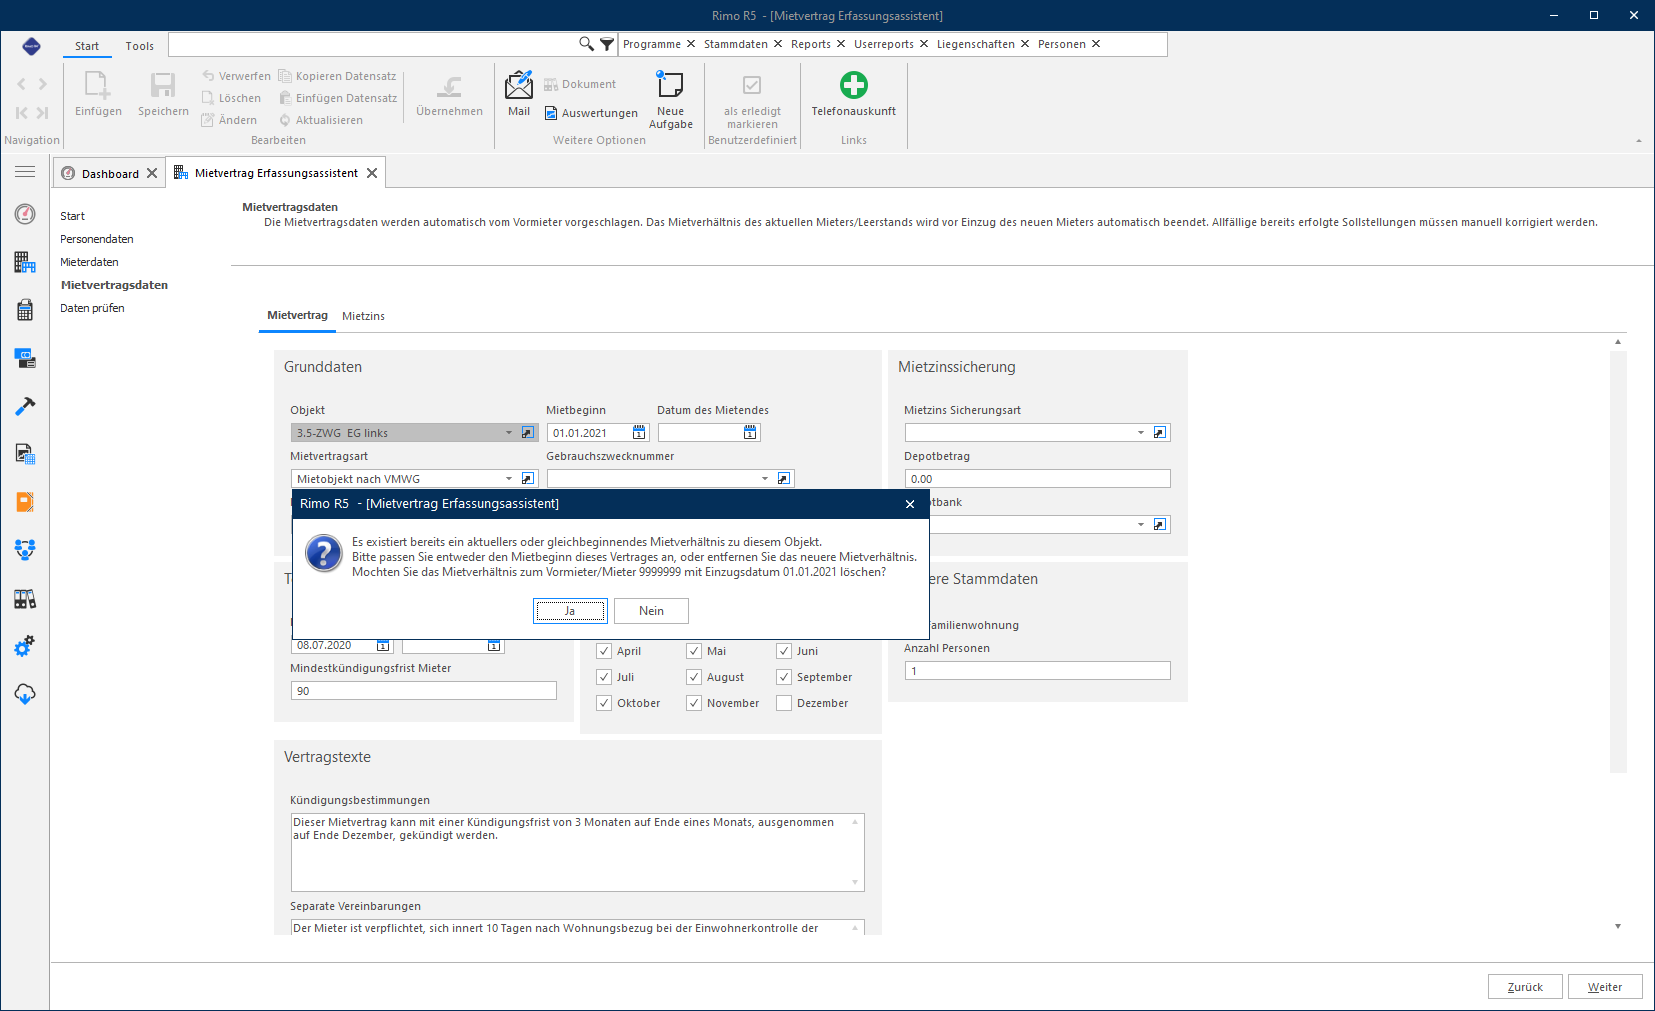Toggle the Mai checkbox
The width and height of the screenshot is (1655, 1011).
[694, 651]
